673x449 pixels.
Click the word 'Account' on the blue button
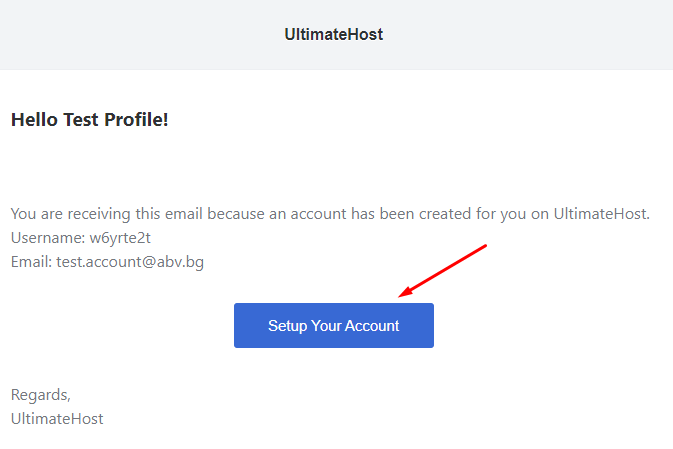[x=372, y=326]
